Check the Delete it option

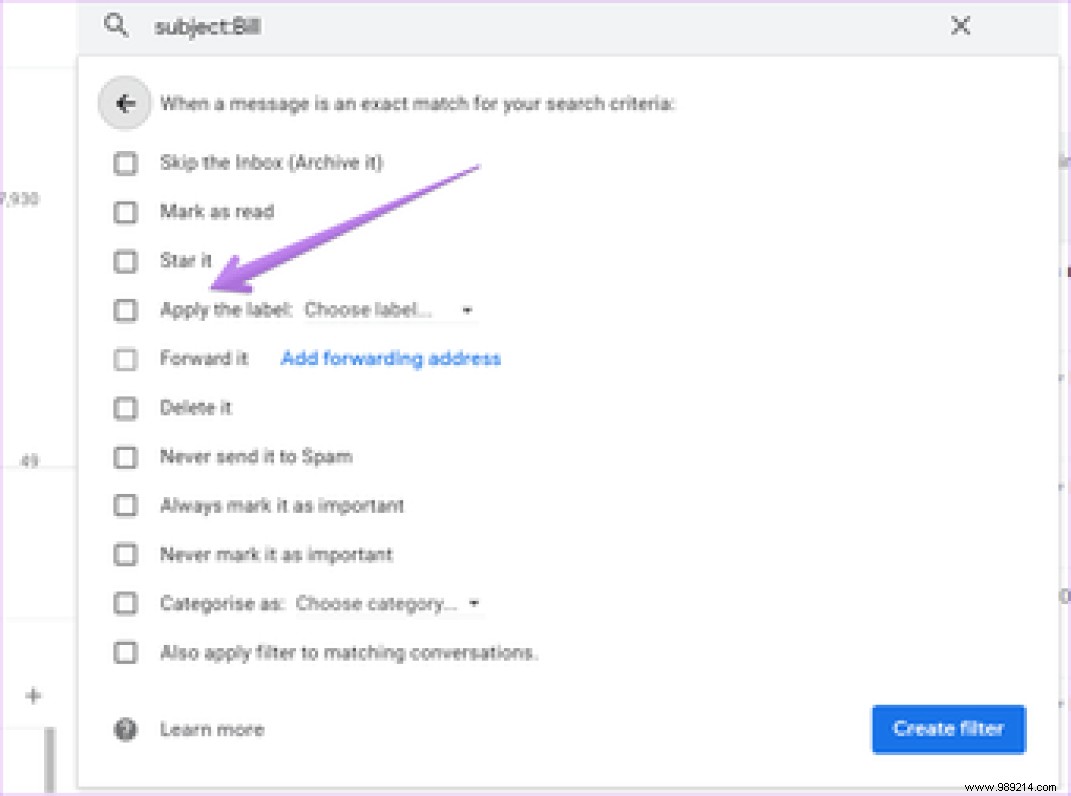pyautogui.click(x=125, y=408)
